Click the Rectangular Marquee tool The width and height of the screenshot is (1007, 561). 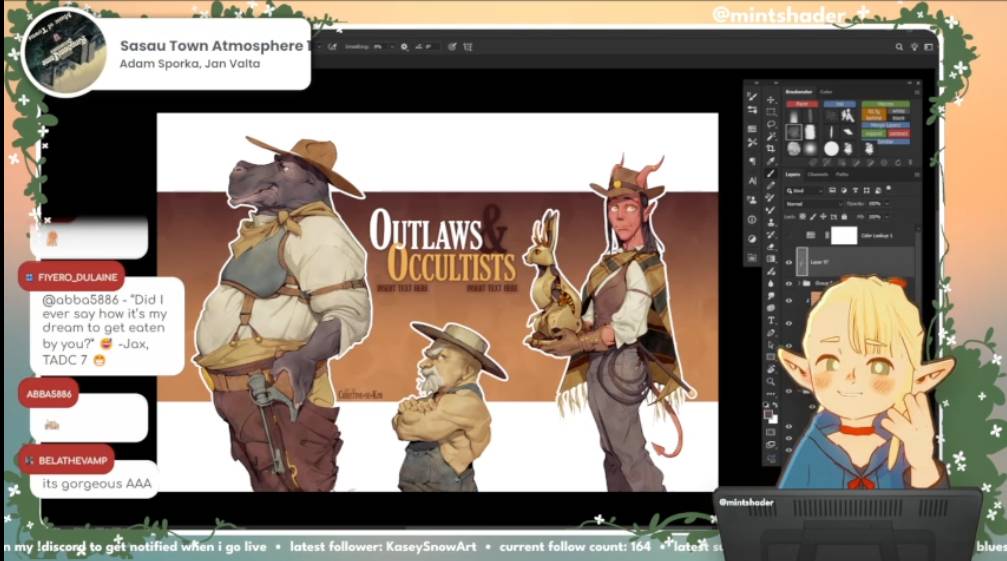pyautogui.click(x=770, y=112)
